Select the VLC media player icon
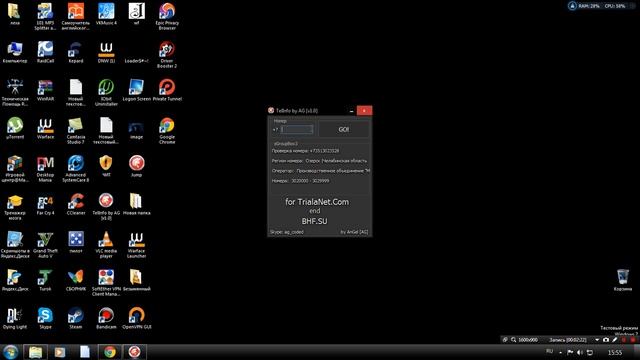 (x=106, y=244)
